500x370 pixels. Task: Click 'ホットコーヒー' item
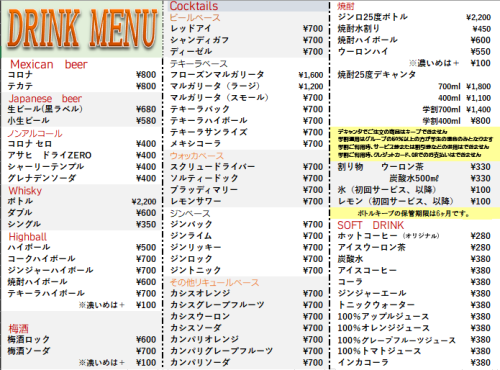pyautogui.click(x=388, y=236)
